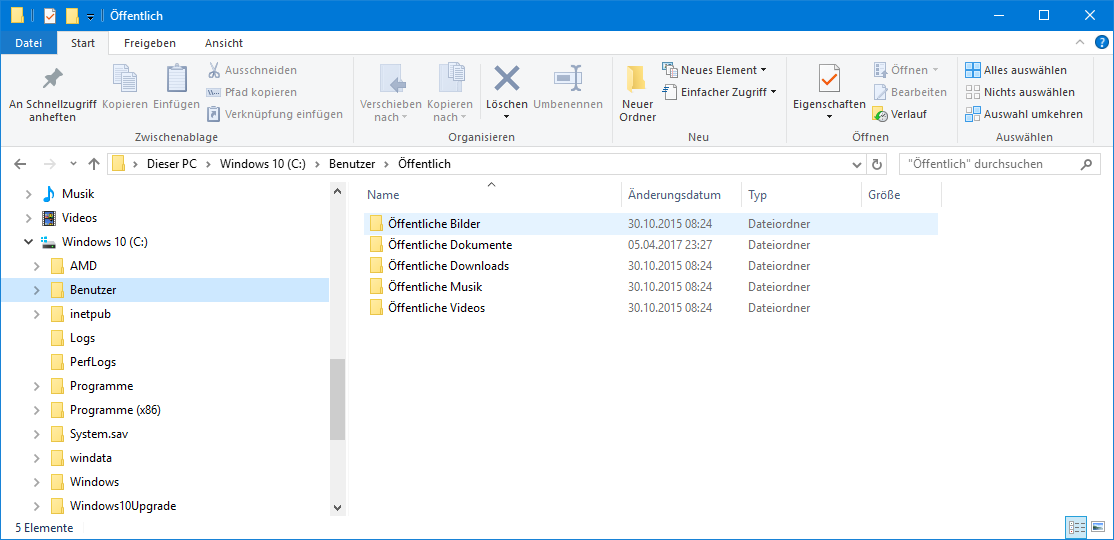Click Auswahl umkehren
This screenshot has height=540, width=1114.
coord(1024,114)
